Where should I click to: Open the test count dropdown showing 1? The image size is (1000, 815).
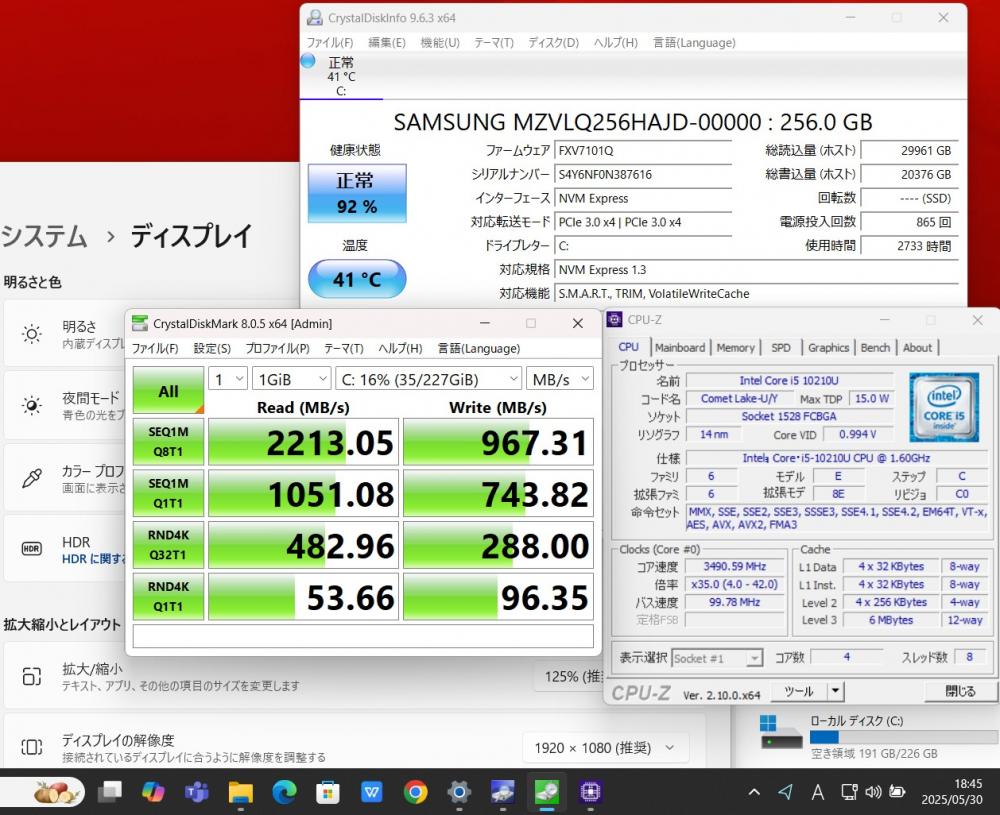[228, 379]
